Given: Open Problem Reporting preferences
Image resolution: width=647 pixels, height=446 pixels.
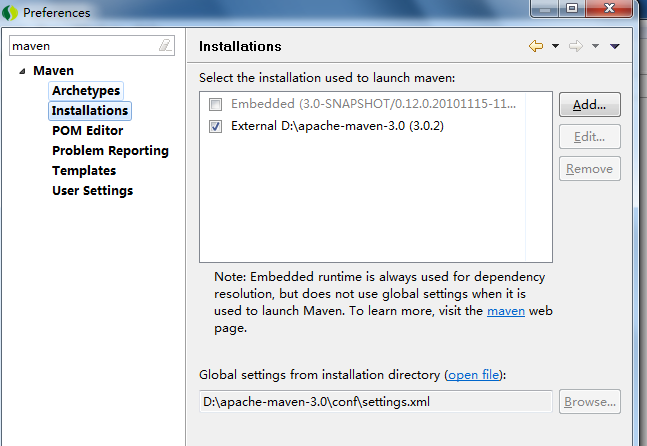Looking at the screenshot, I should coord(110,151).
